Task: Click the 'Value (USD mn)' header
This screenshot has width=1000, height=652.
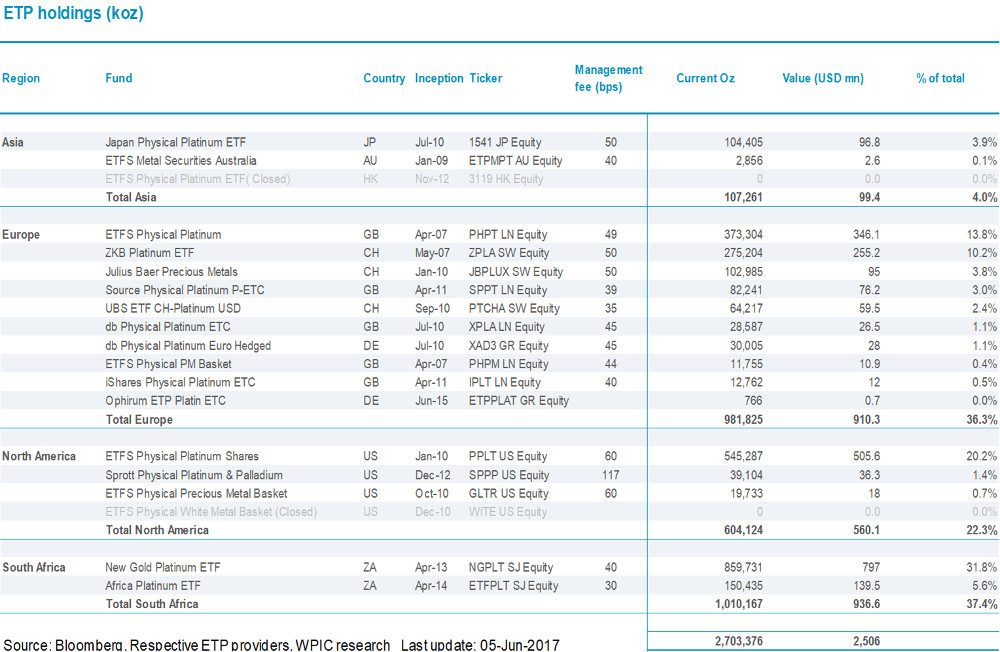Action: coord(823,78)
